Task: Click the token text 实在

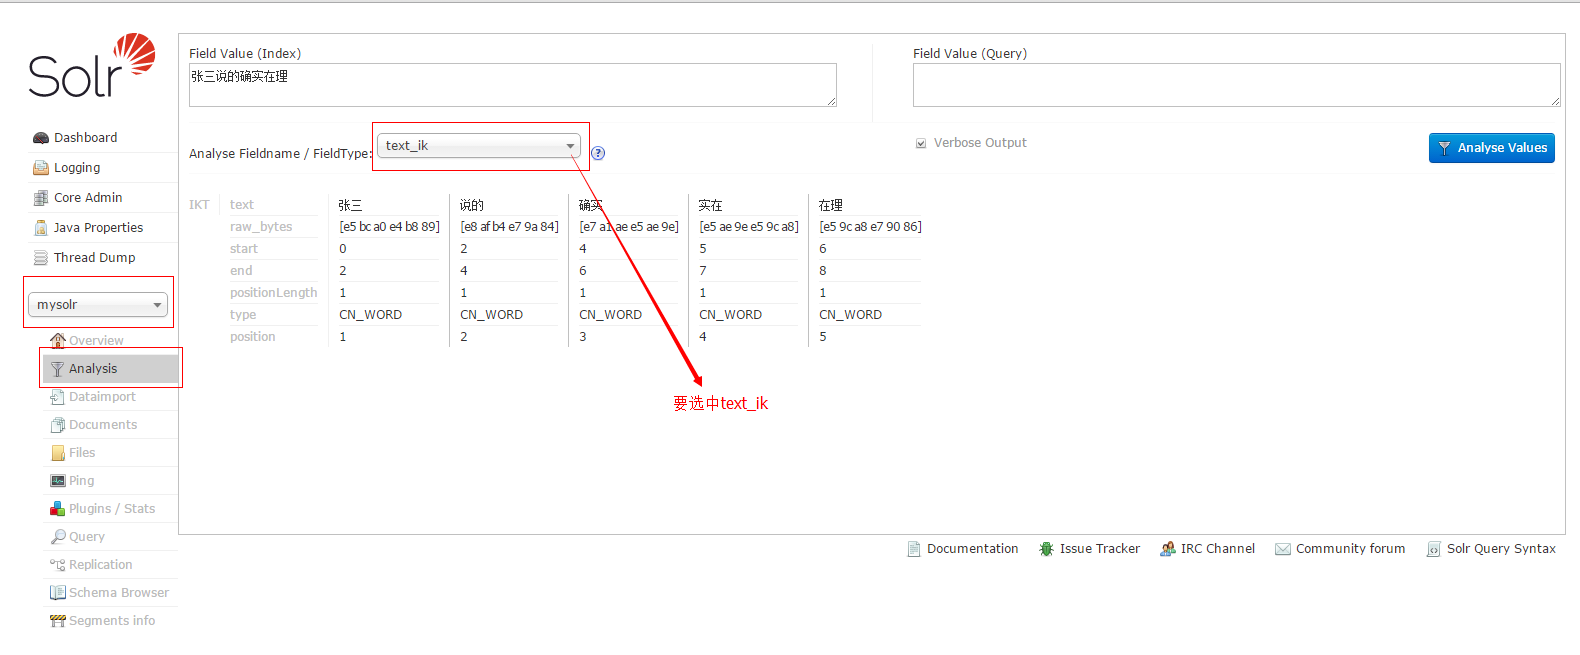Action: coord(710,205)
